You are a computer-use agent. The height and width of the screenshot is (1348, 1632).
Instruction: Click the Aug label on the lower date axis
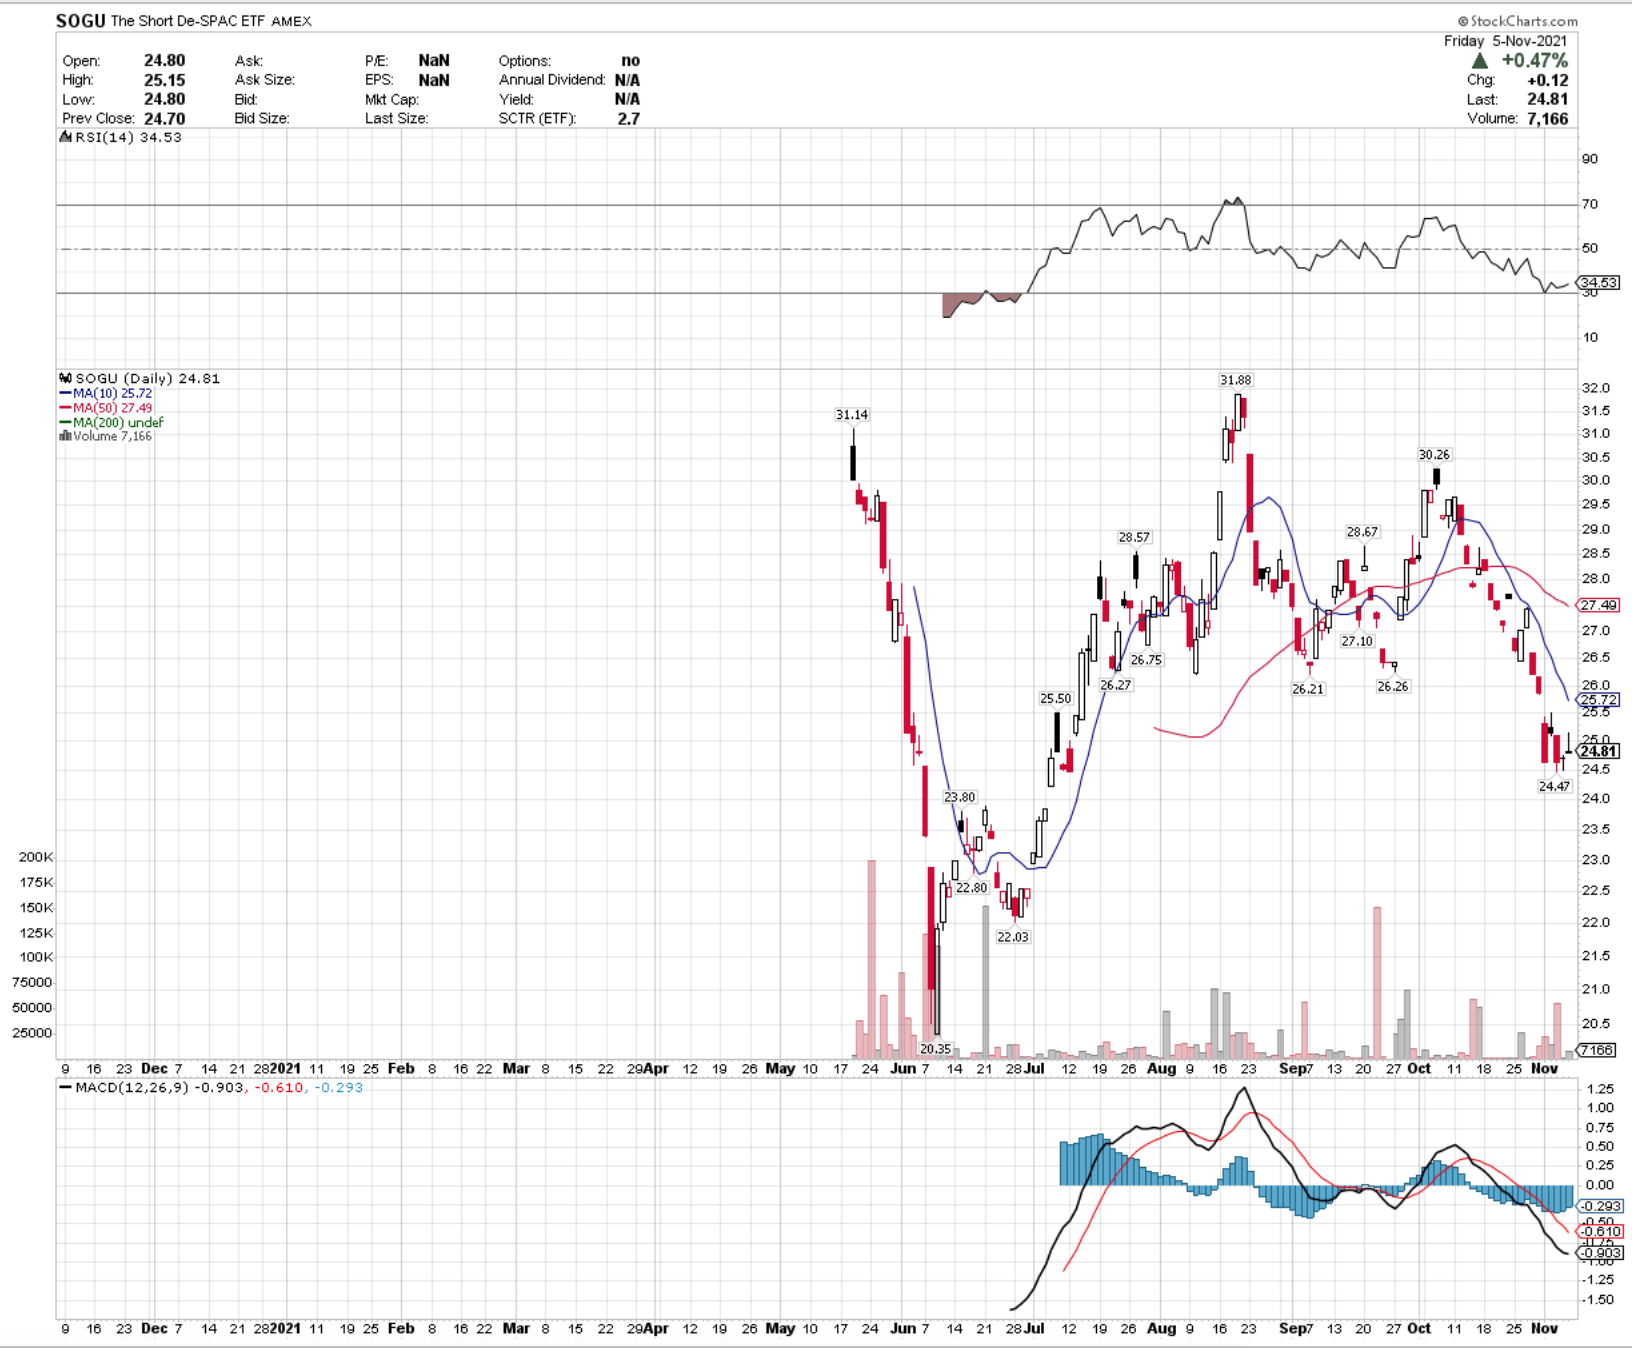pyautogui.click(x=1161, y=1328)
